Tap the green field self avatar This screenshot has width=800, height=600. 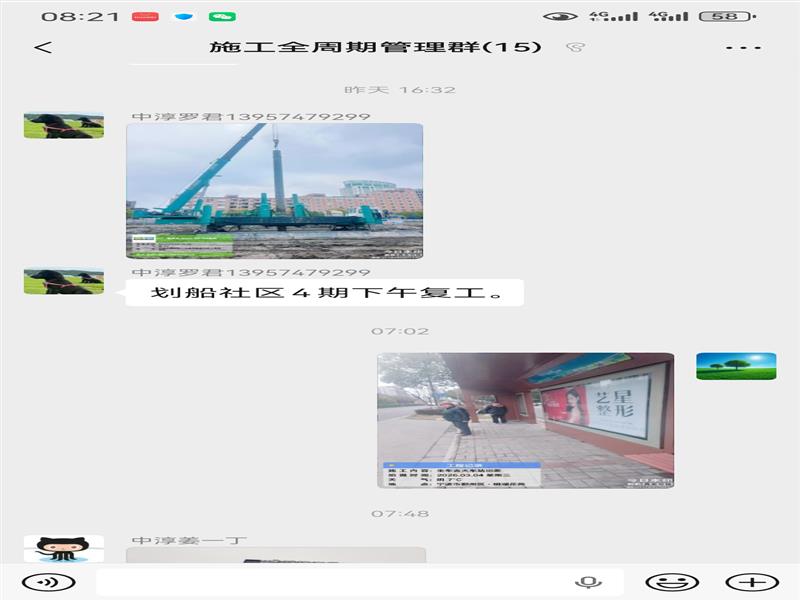coord(736,366)
